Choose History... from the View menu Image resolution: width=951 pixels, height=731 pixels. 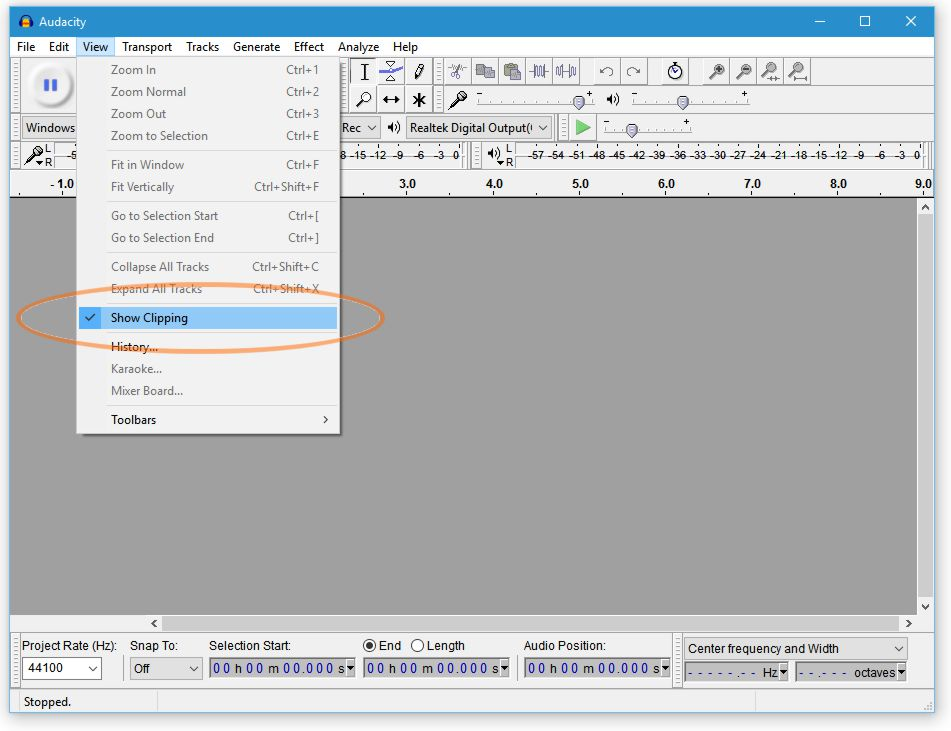tap(208, 347)
